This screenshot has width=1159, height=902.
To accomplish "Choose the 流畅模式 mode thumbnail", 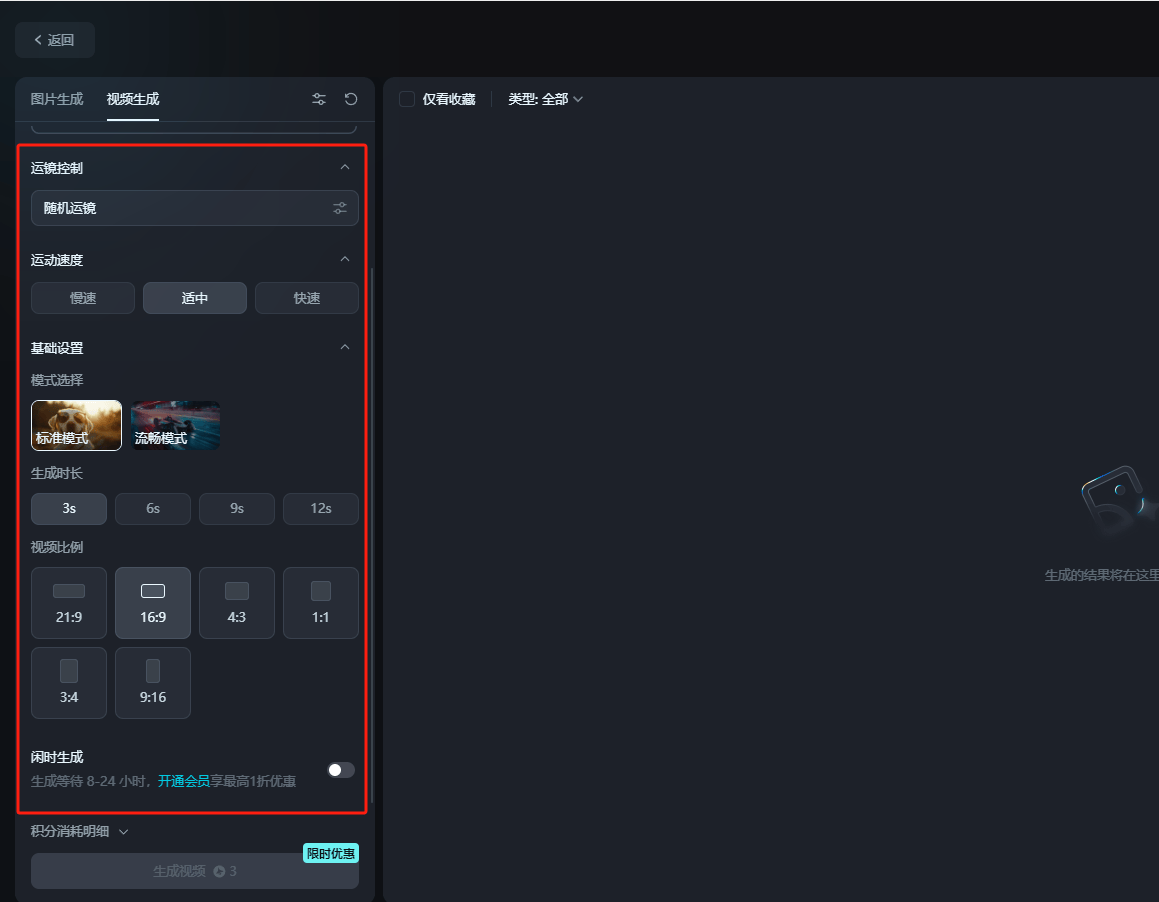I will click(175, 425).
